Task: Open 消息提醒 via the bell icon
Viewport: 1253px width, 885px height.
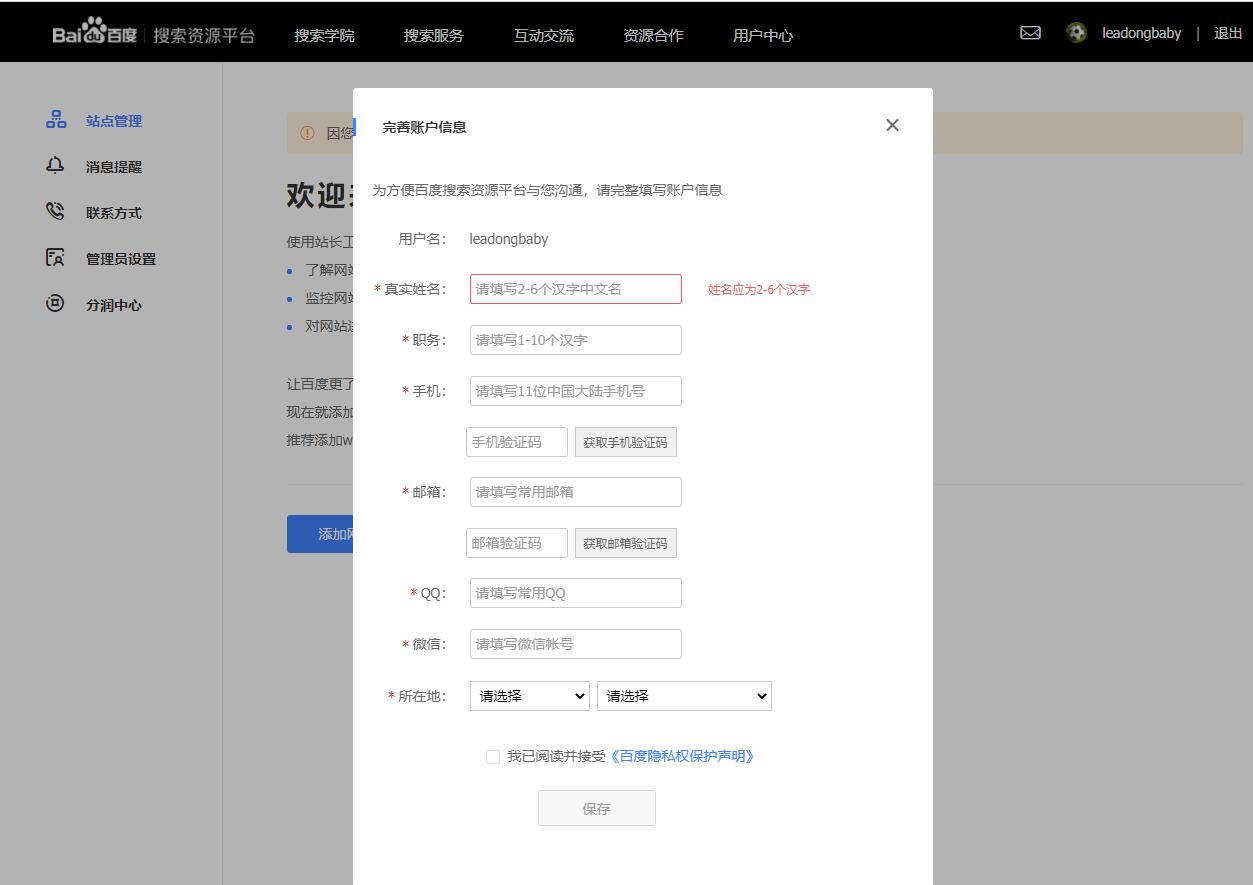Action: pyautogui.click(x=56, y=166)
